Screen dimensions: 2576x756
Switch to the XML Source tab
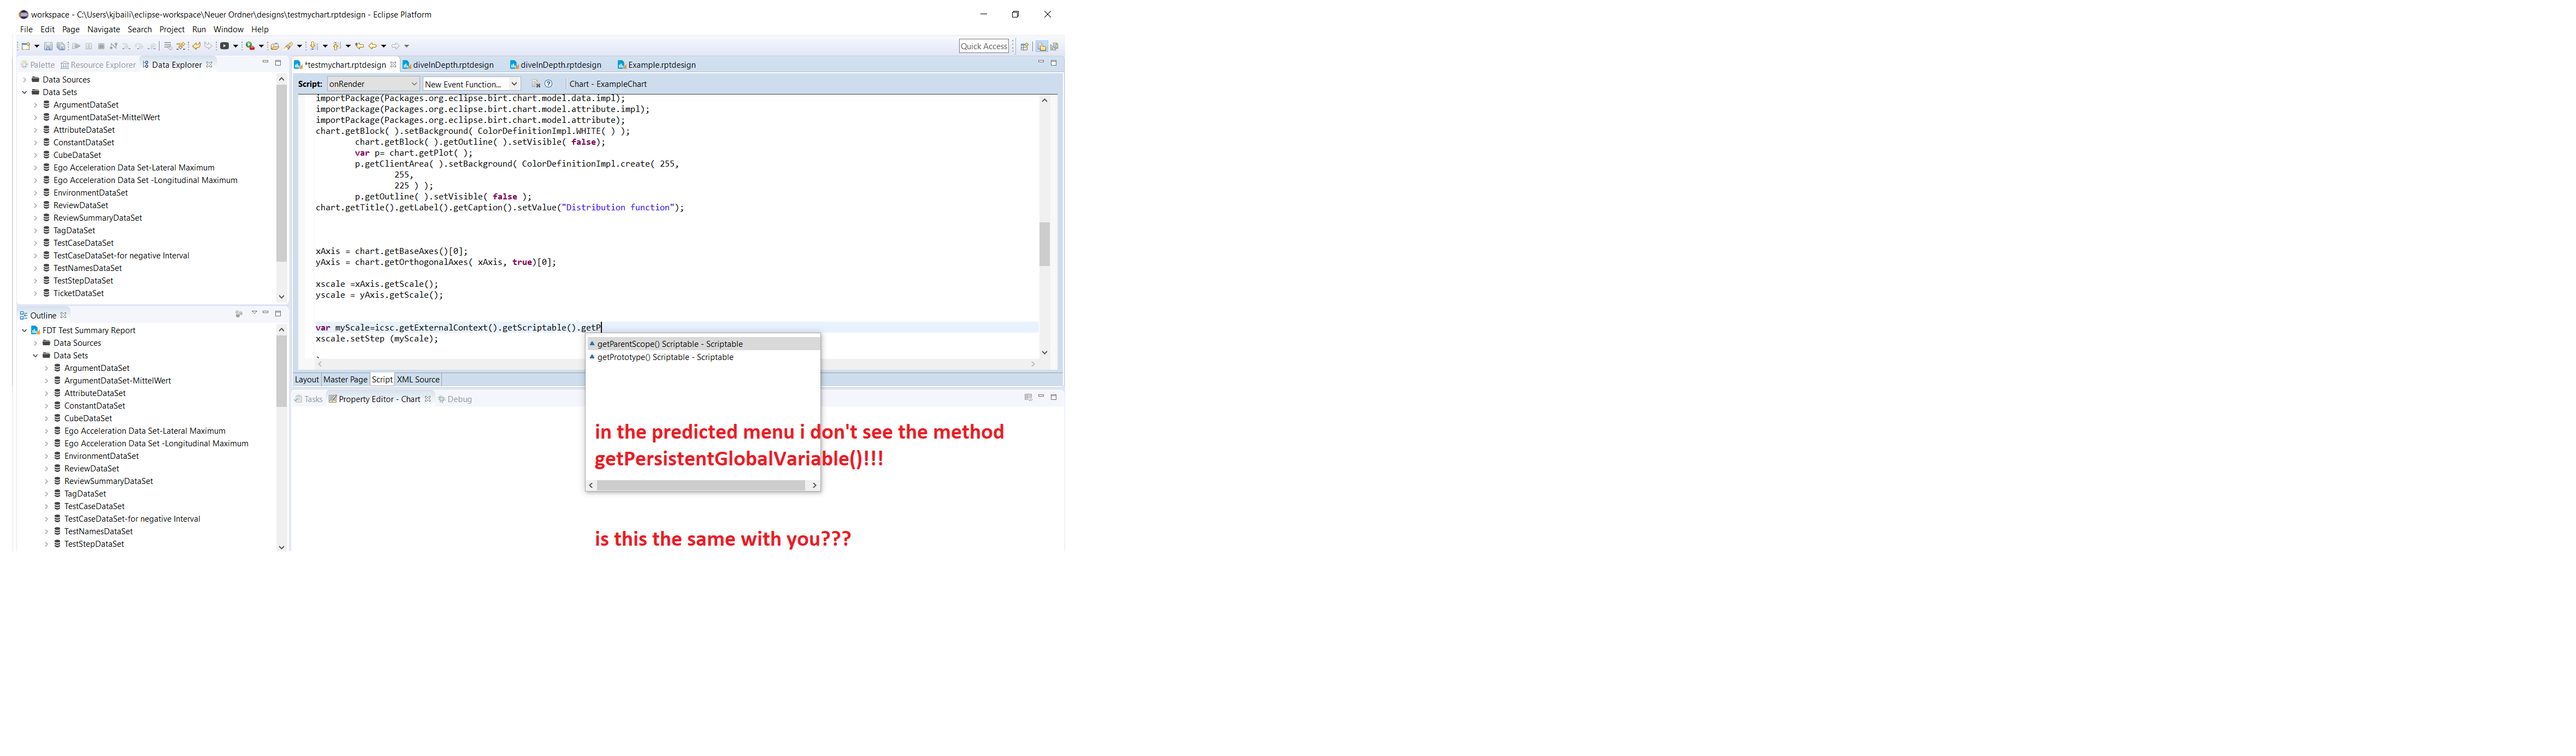418,380
